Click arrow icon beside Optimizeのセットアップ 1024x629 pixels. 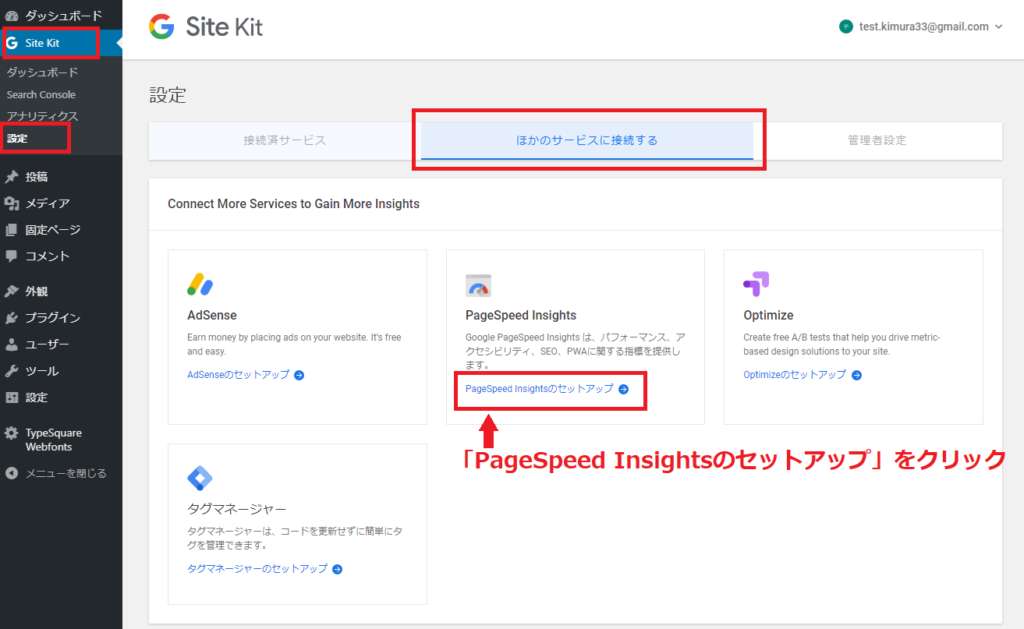tap(857, 375)
